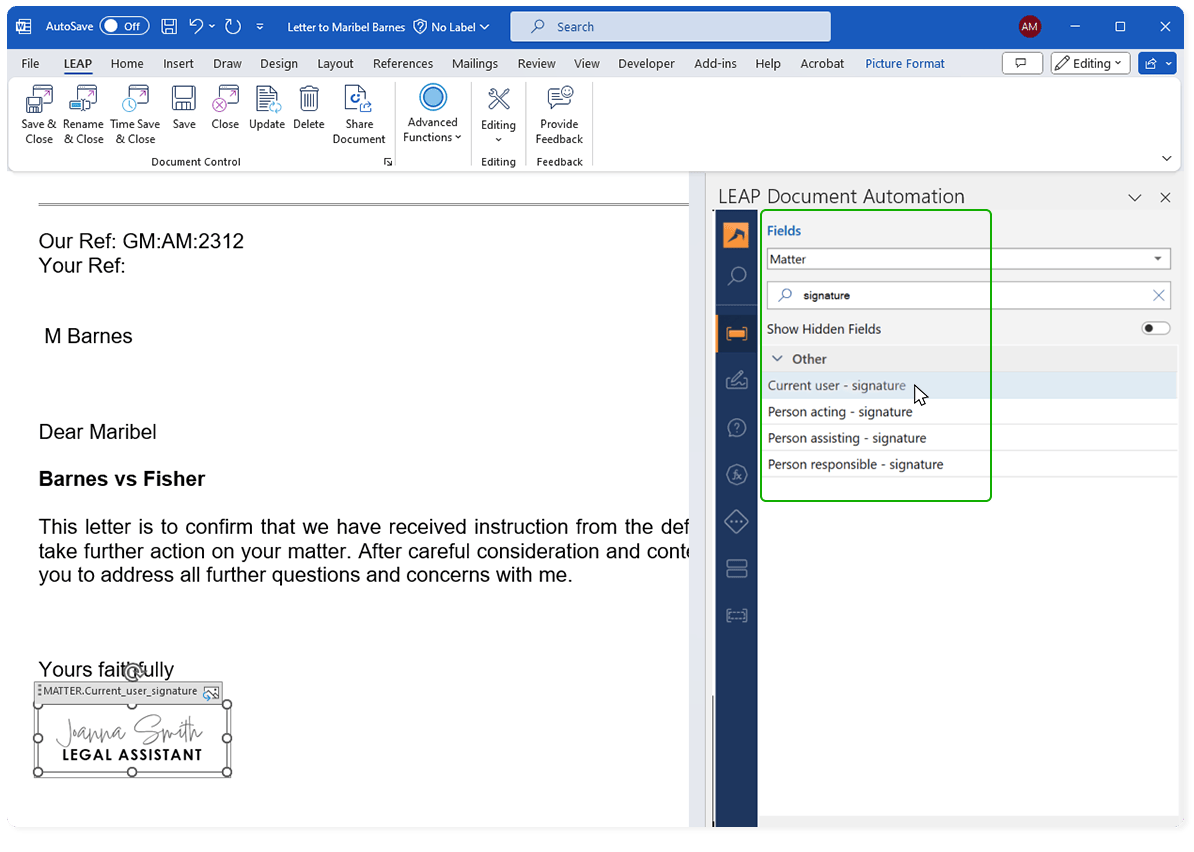
Task: Click Share Document icon
Action: (x=359, y=115)
